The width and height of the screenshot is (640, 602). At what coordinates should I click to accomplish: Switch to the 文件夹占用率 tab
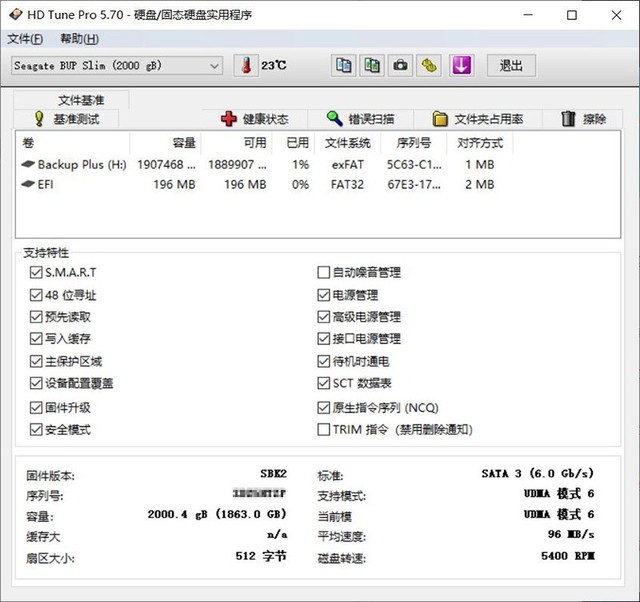[x=478, y=119]
